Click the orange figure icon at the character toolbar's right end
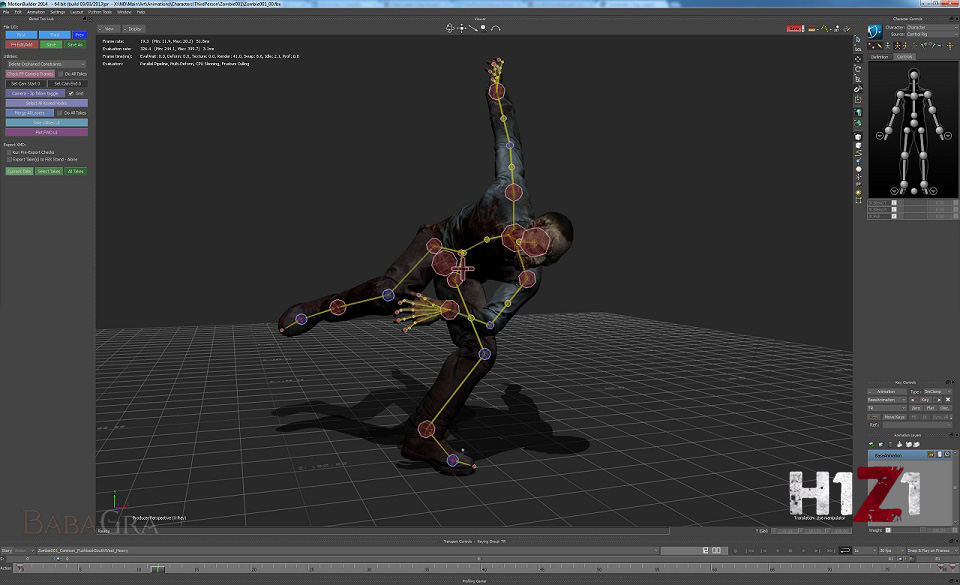The width and height of the screenshot is (960, 585). 950,45
